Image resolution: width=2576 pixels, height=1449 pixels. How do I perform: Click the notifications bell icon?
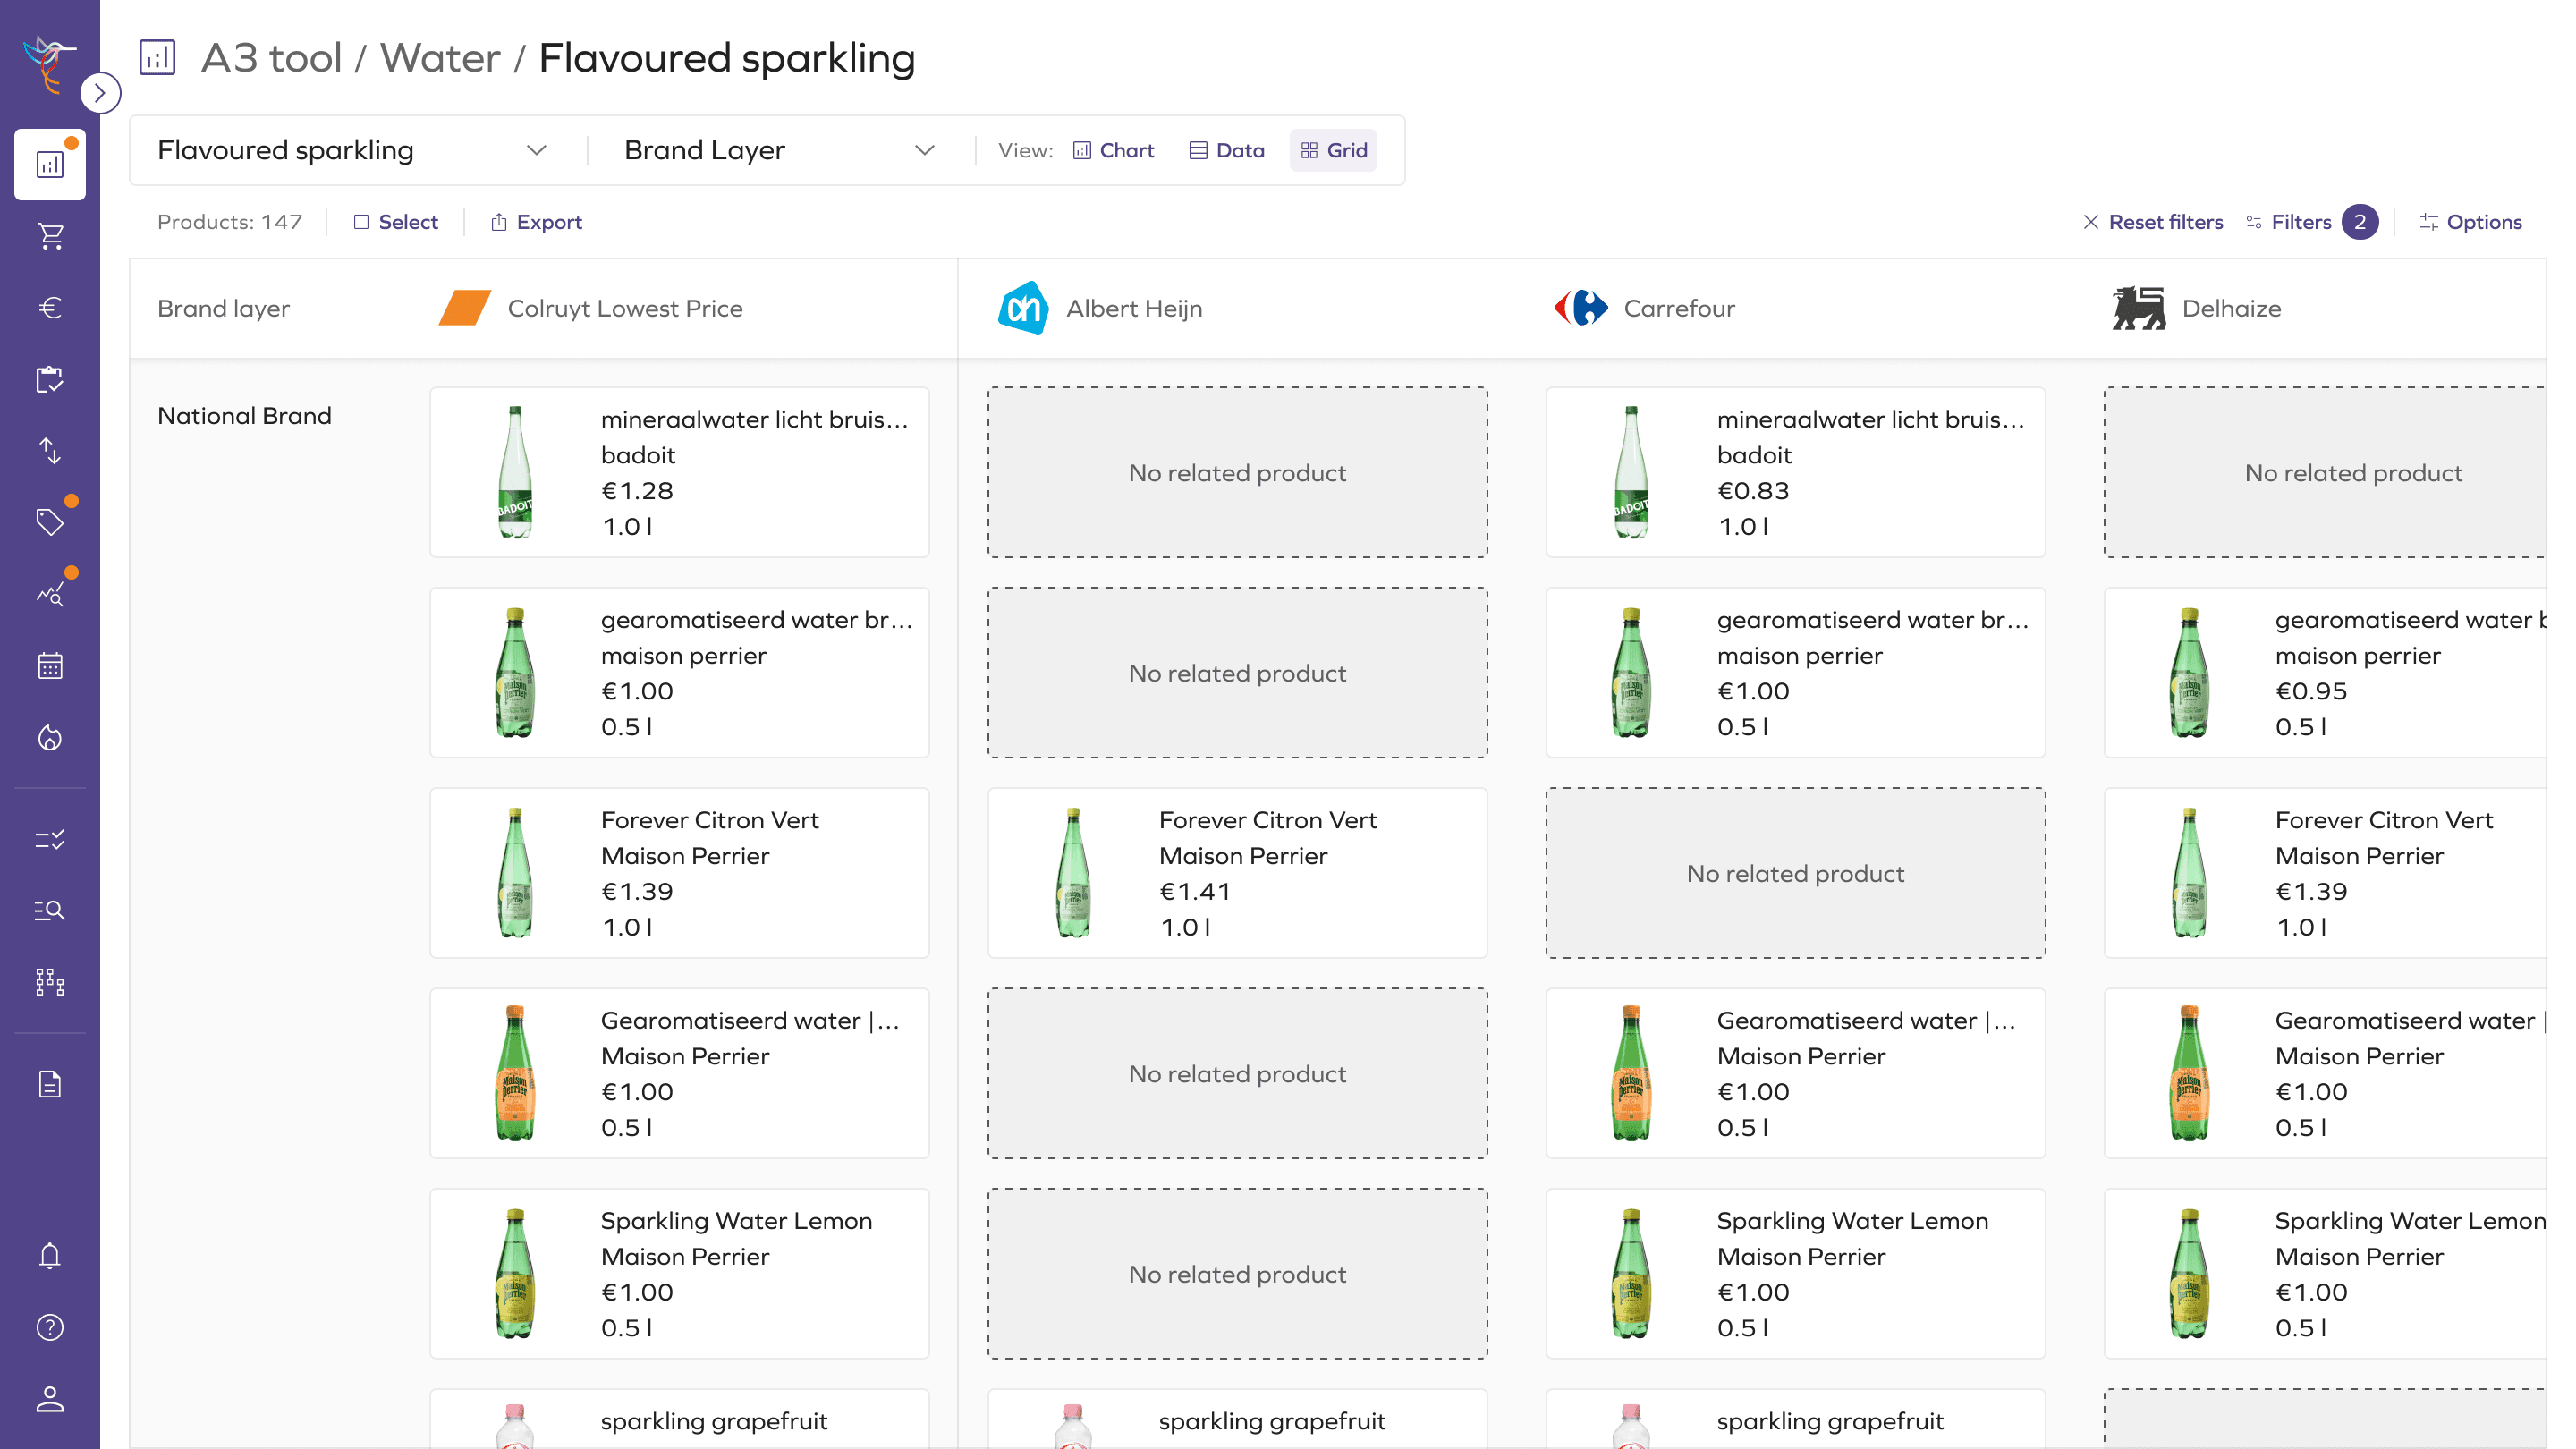click(50, 1256)
